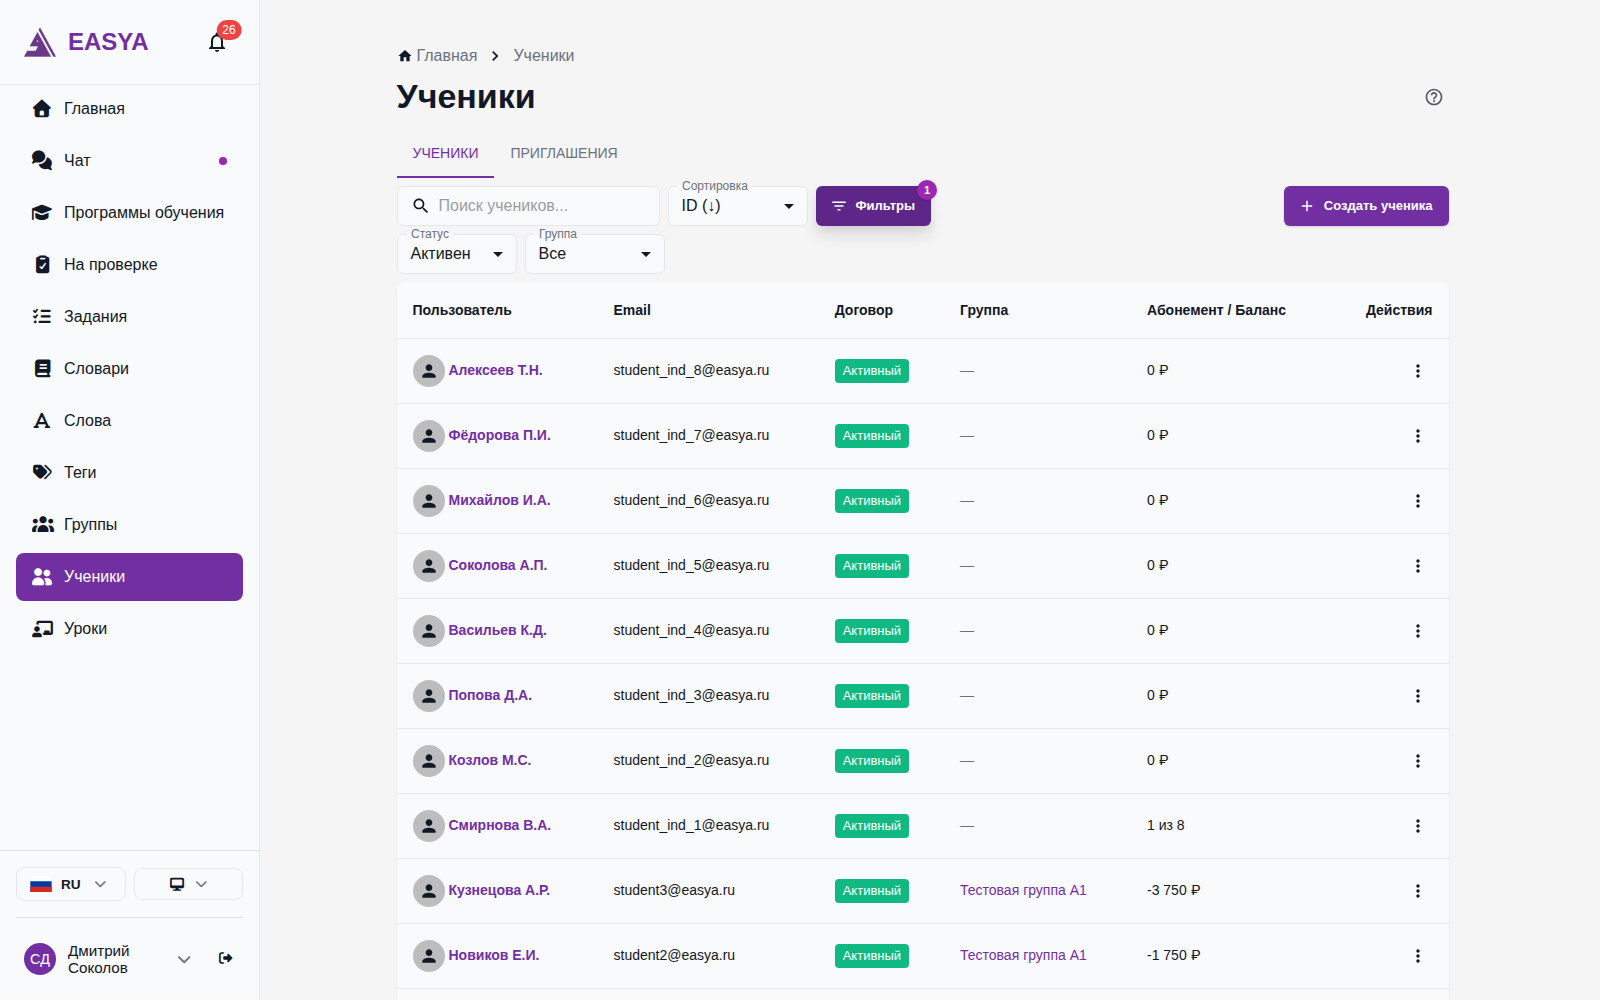
Task: Open Чат in the sidebar
Action: tap(130, 161)
